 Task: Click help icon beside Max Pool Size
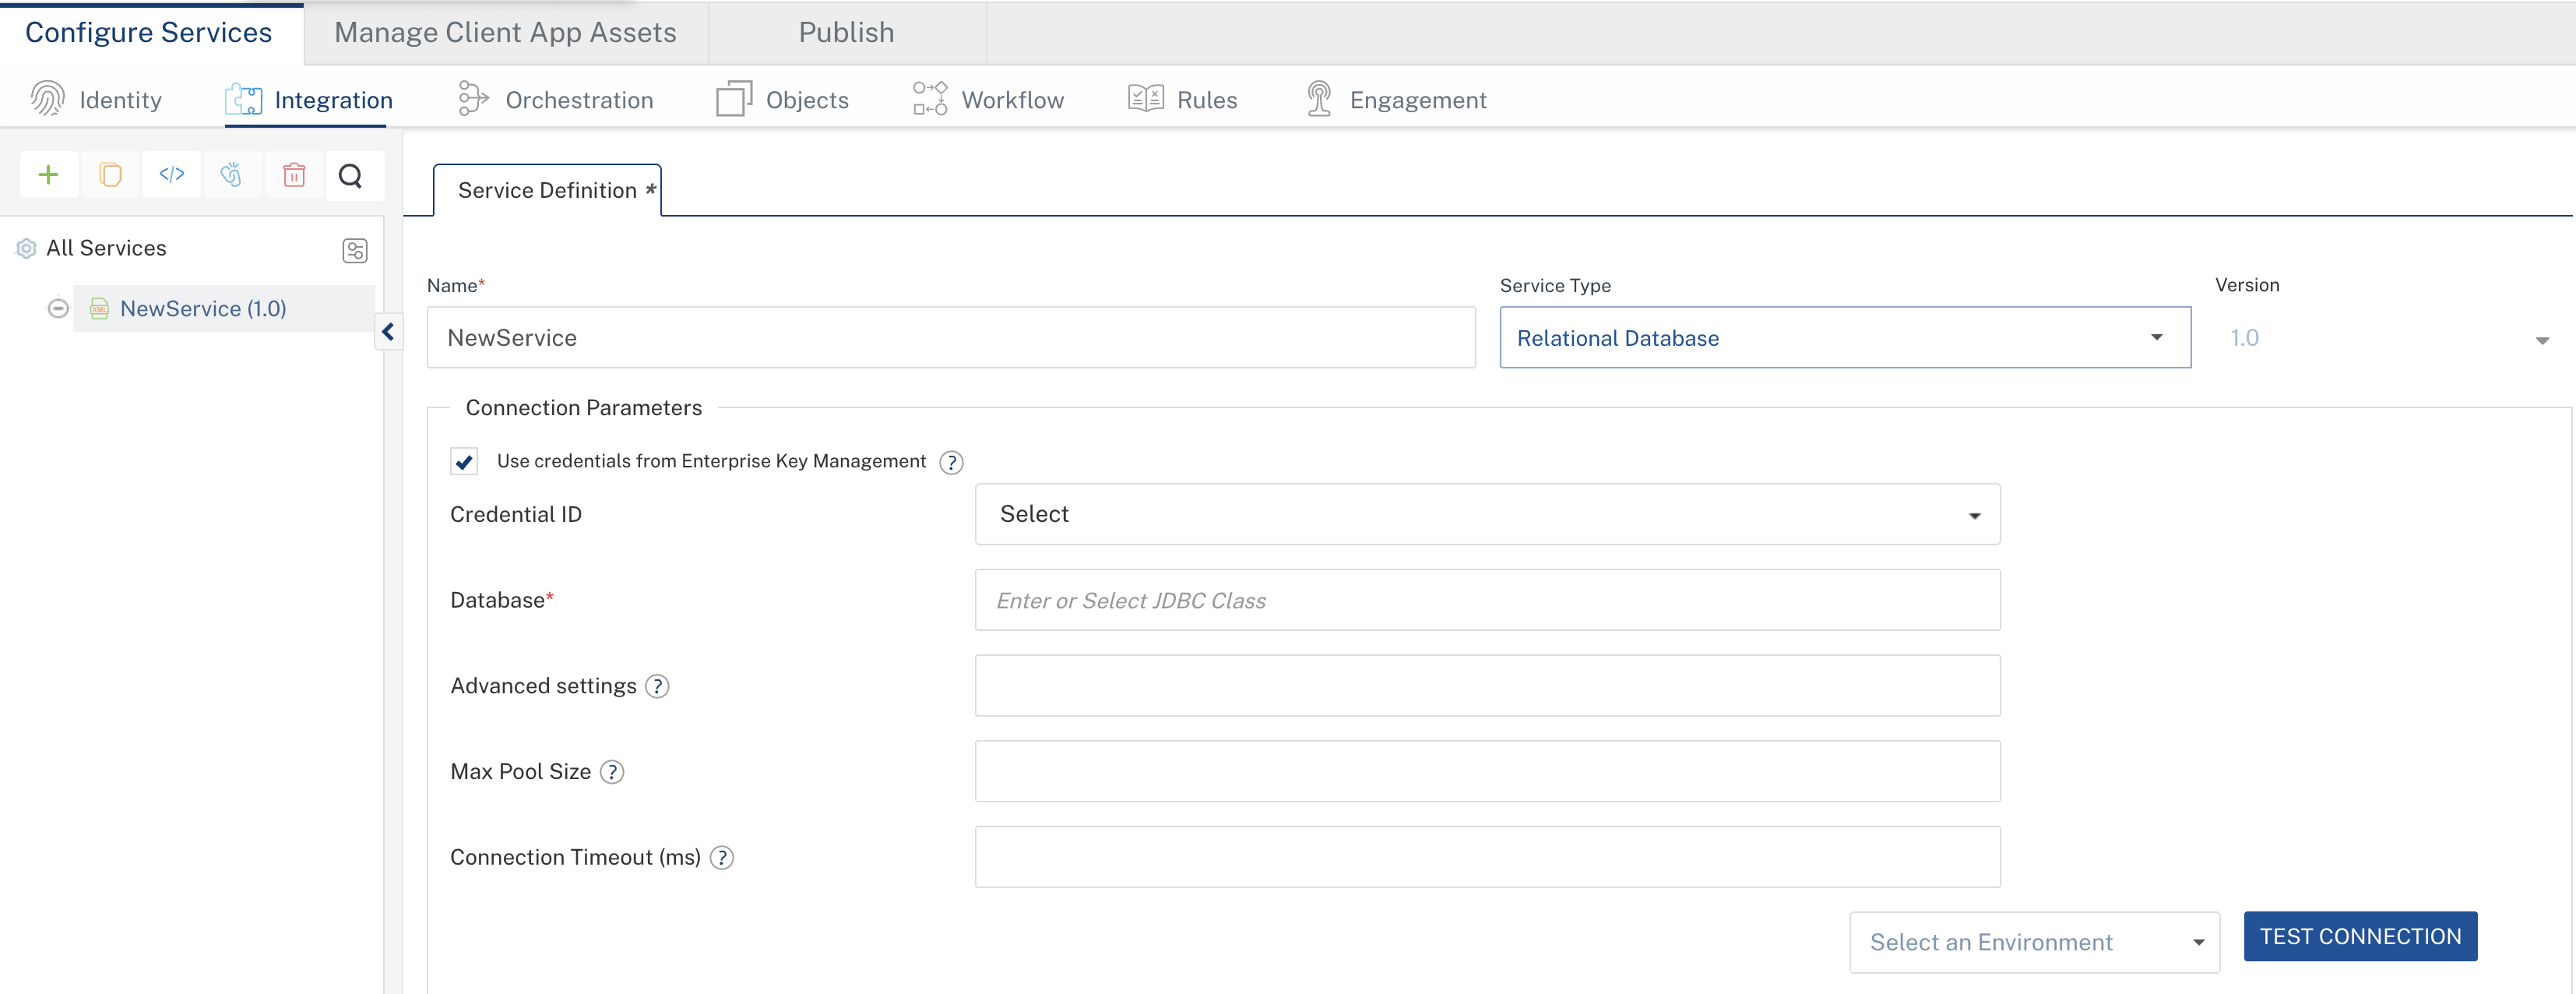[612, 772]
